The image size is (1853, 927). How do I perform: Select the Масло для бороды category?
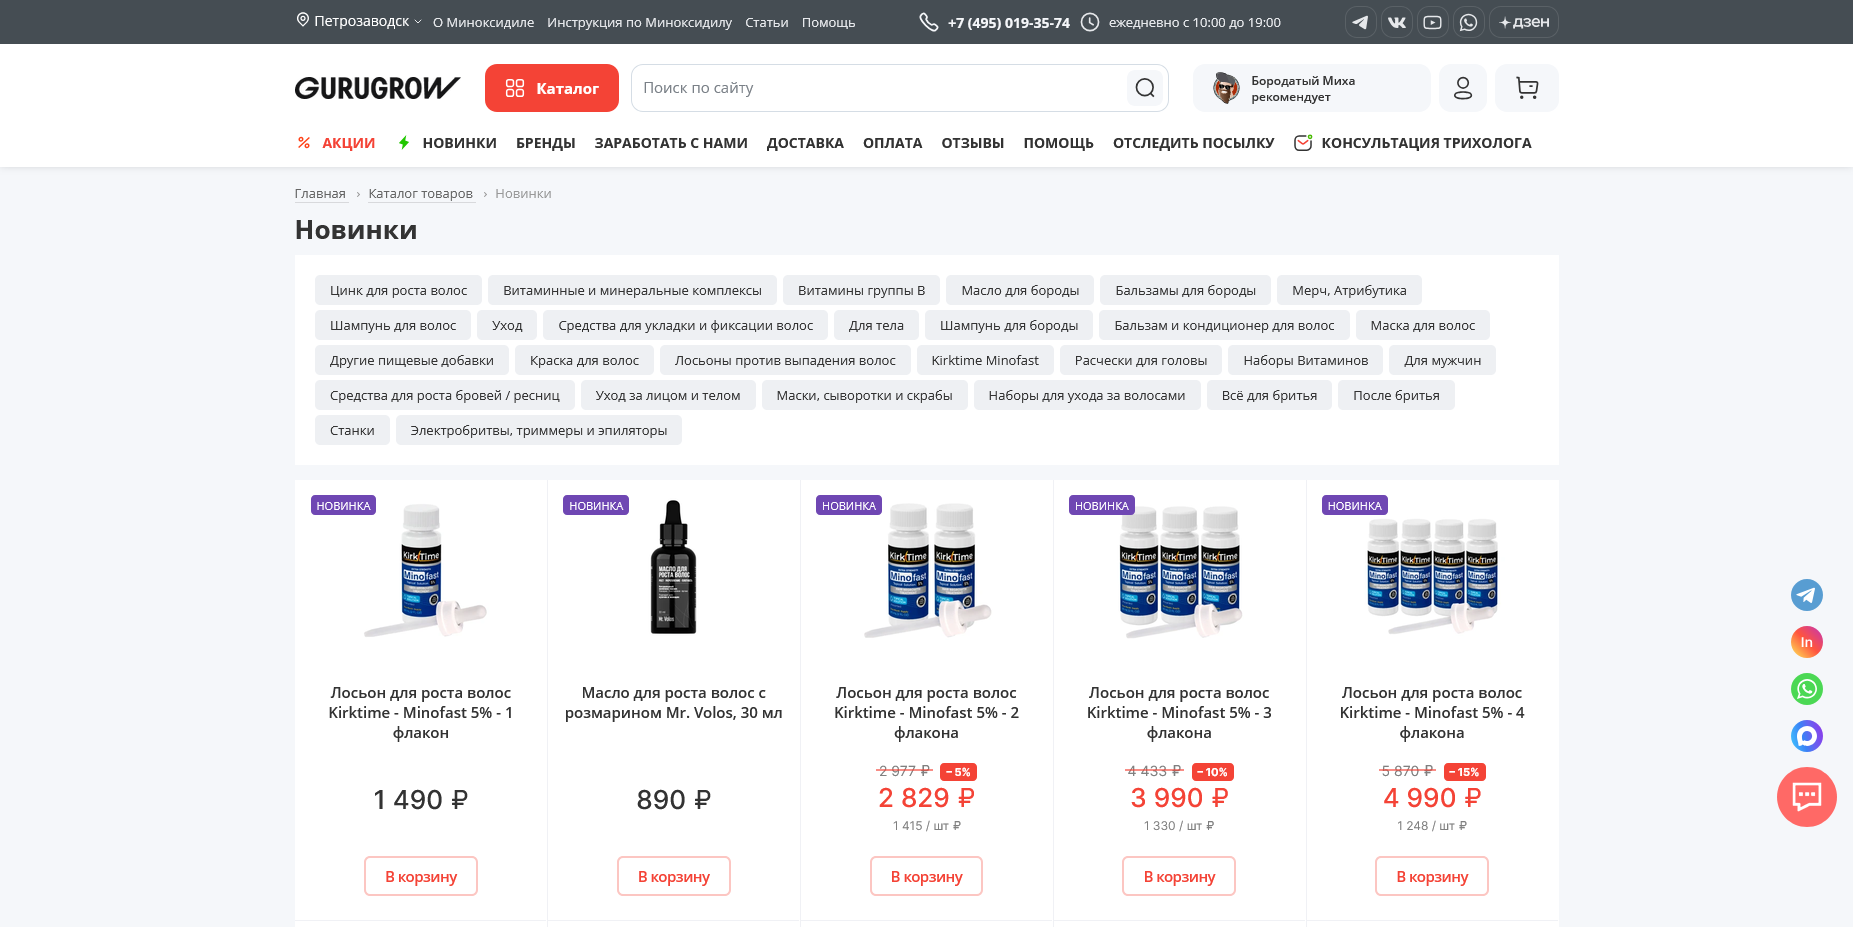(1020, 290)
